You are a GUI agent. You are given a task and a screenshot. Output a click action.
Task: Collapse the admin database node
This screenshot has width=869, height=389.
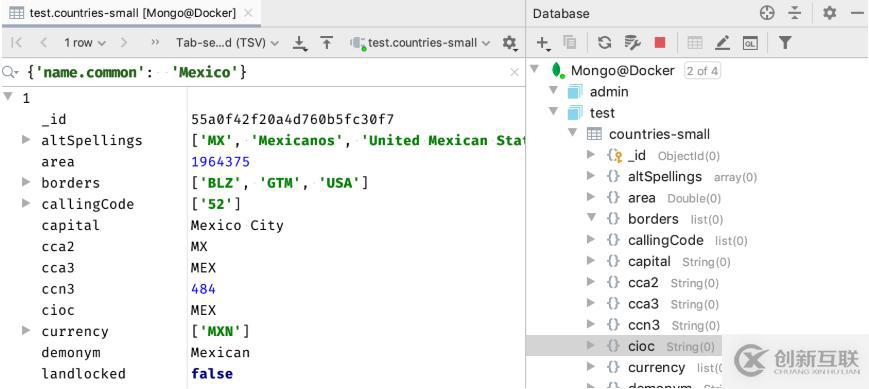[x=553, y=90]
